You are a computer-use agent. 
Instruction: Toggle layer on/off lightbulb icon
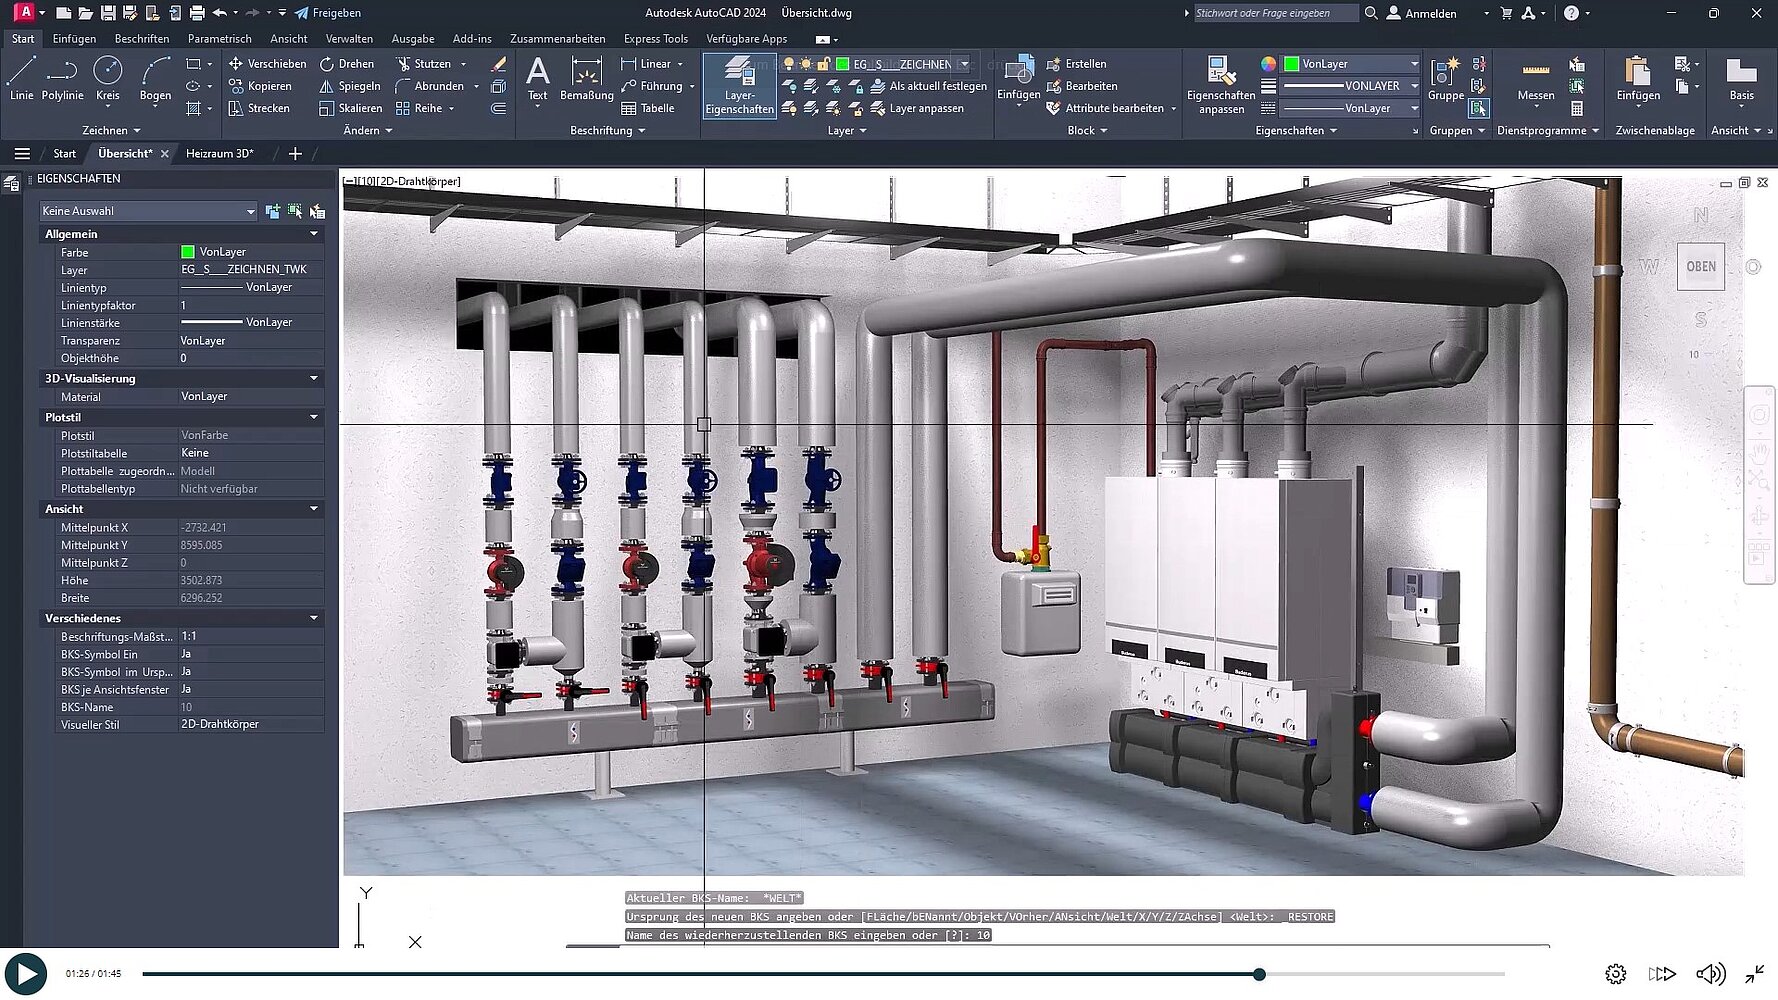(x=788, y=64)
